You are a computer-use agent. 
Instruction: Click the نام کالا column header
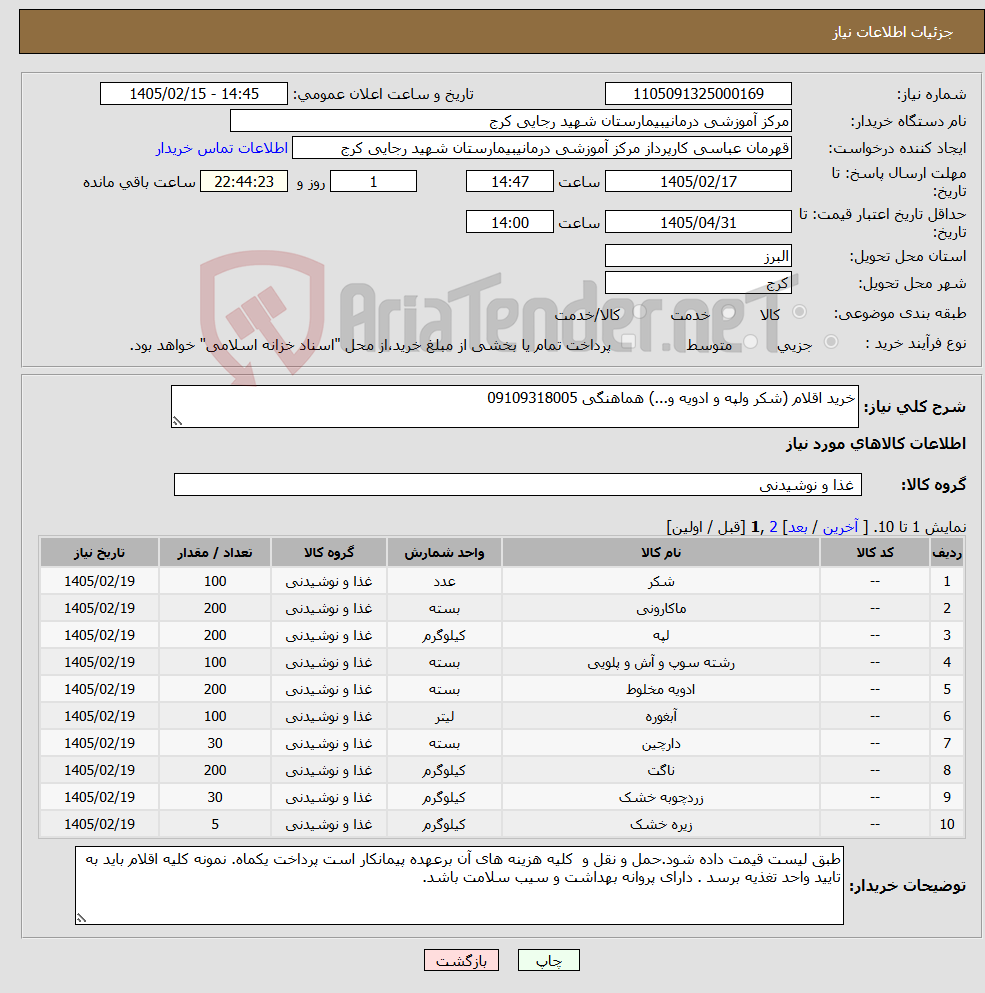pyautogui.click(x=661, y=552)
